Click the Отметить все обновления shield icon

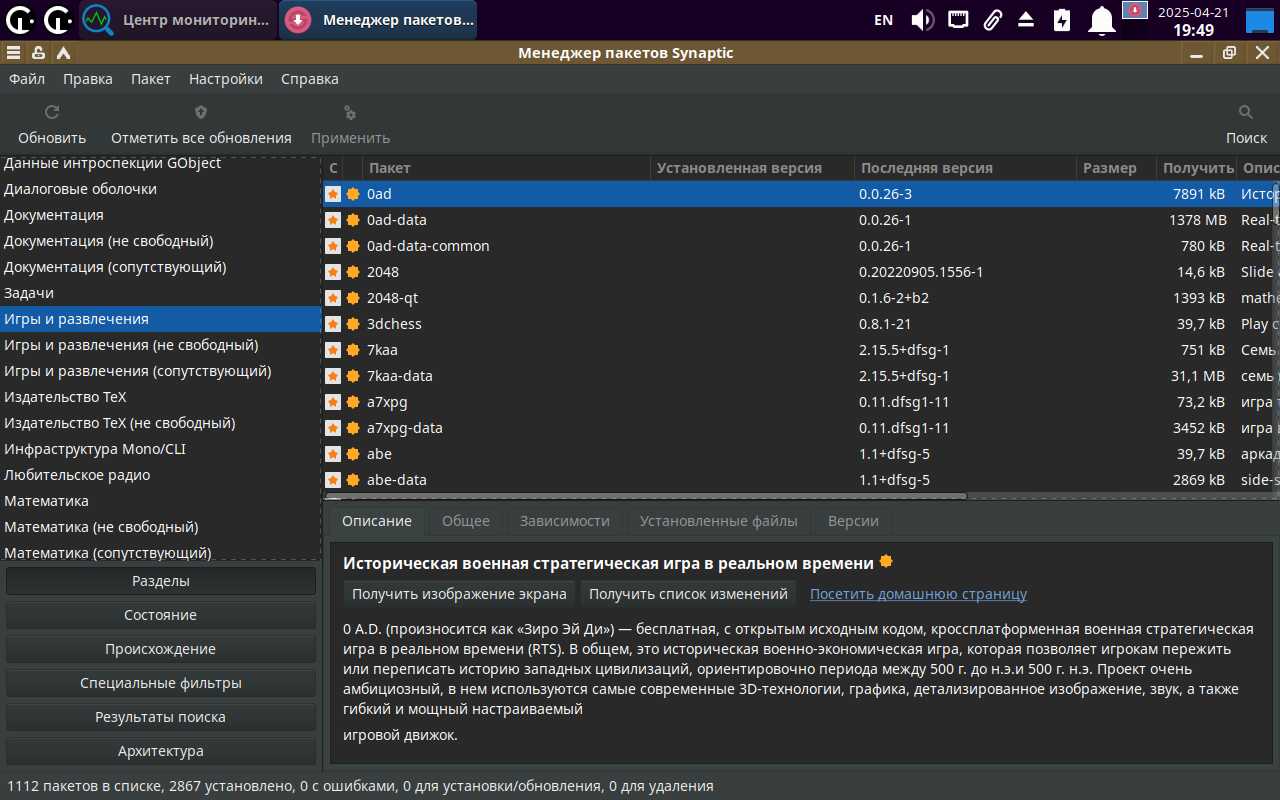201,112
